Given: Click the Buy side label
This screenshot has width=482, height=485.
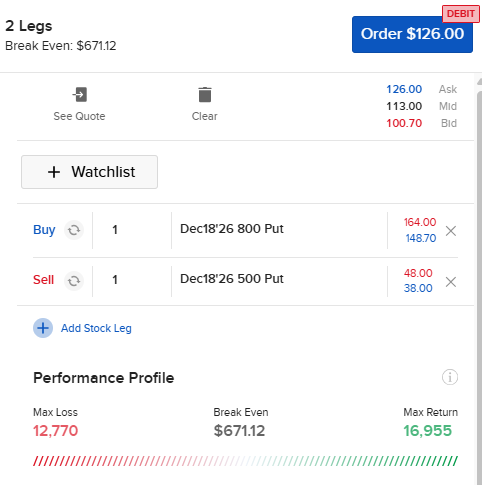Looking at the screenshot, I should click(x=44, y=230).
